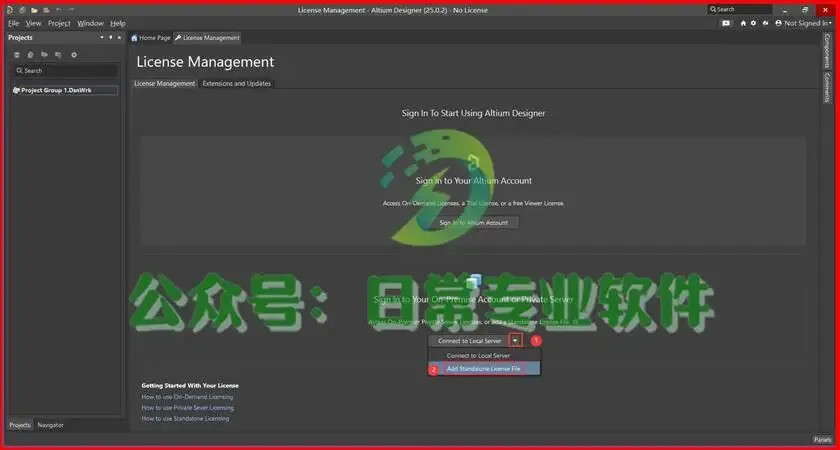Open How to use Private Server Licensing link

coord(188,408)
